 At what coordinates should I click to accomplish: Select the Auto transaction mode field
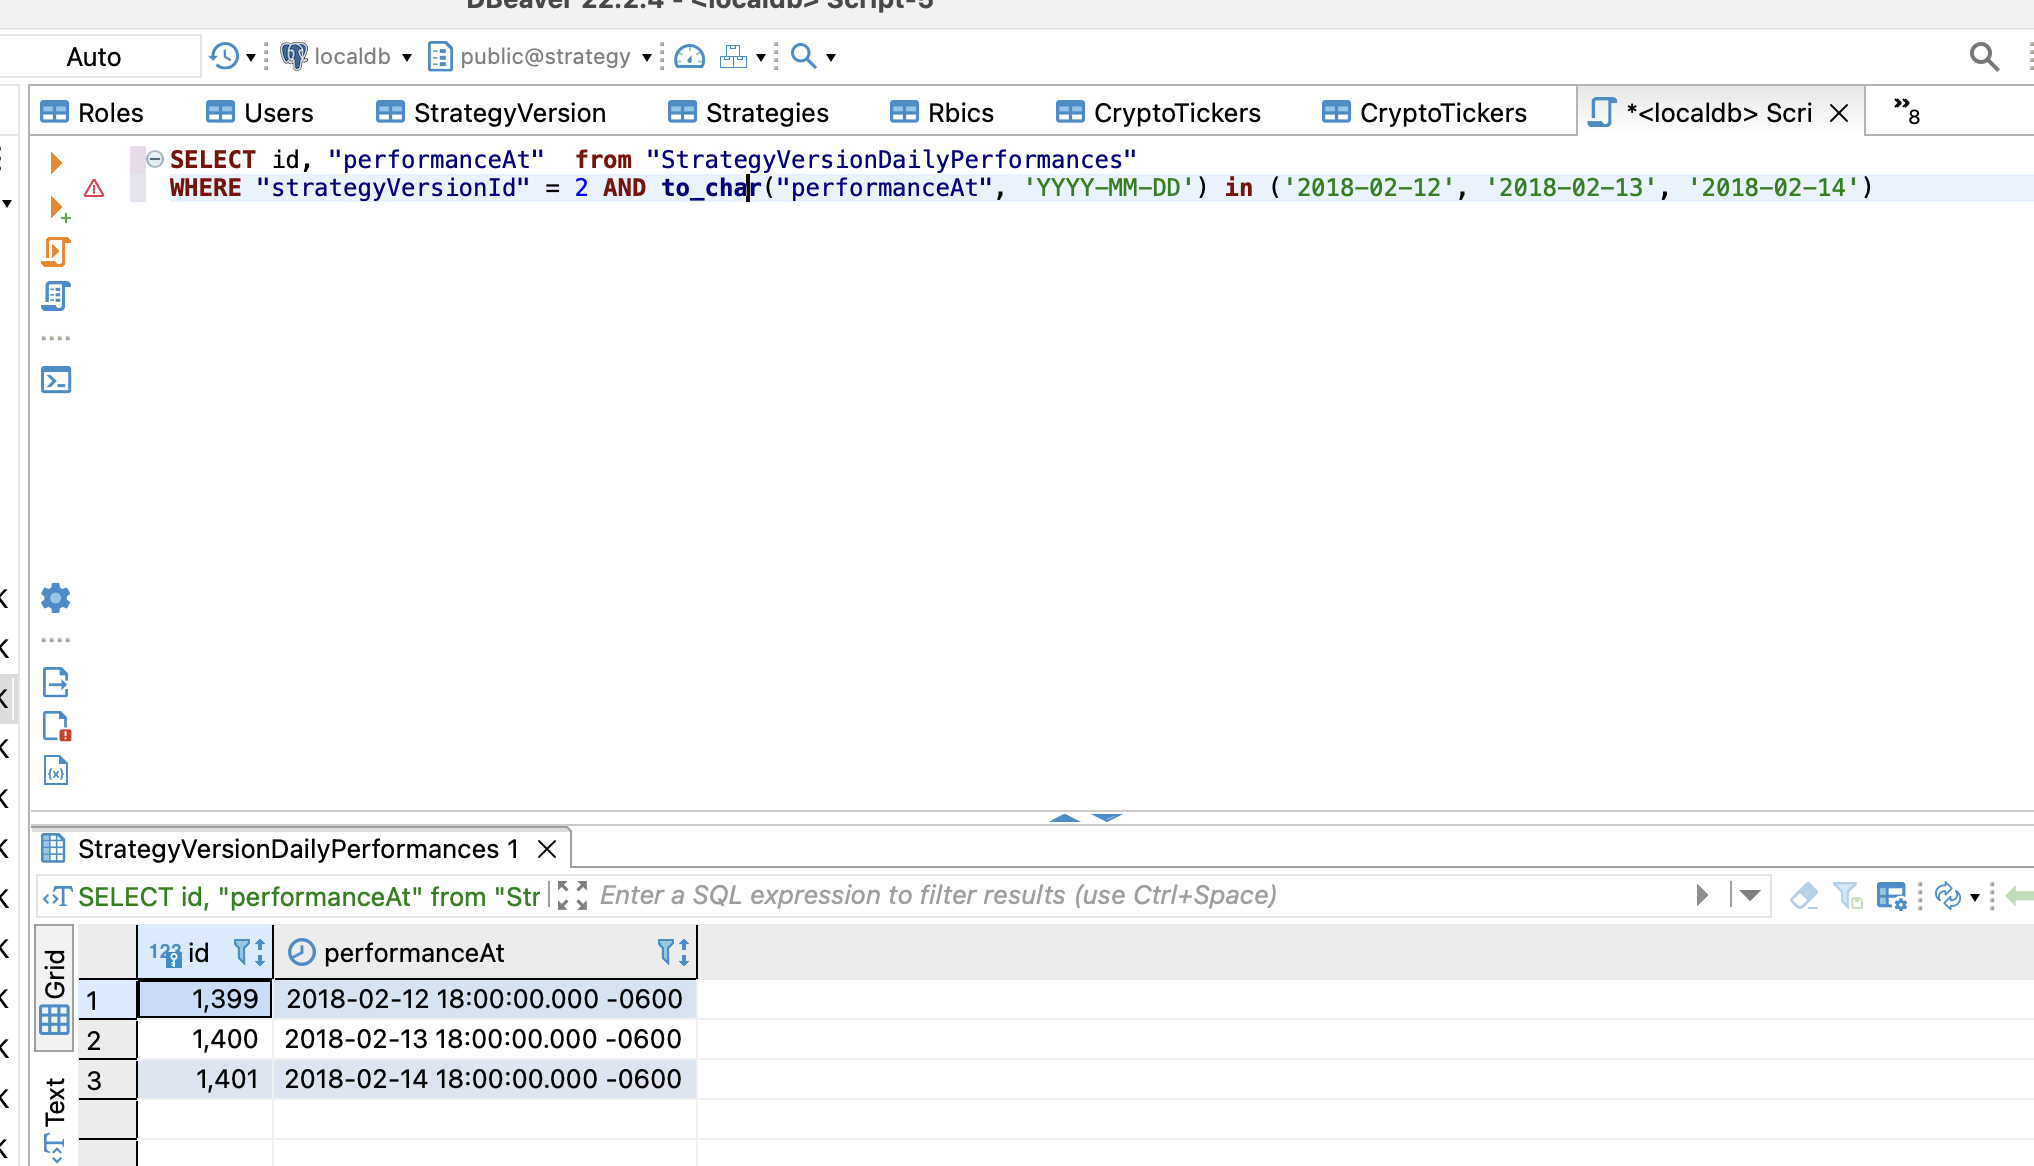[x=98, y=56]
